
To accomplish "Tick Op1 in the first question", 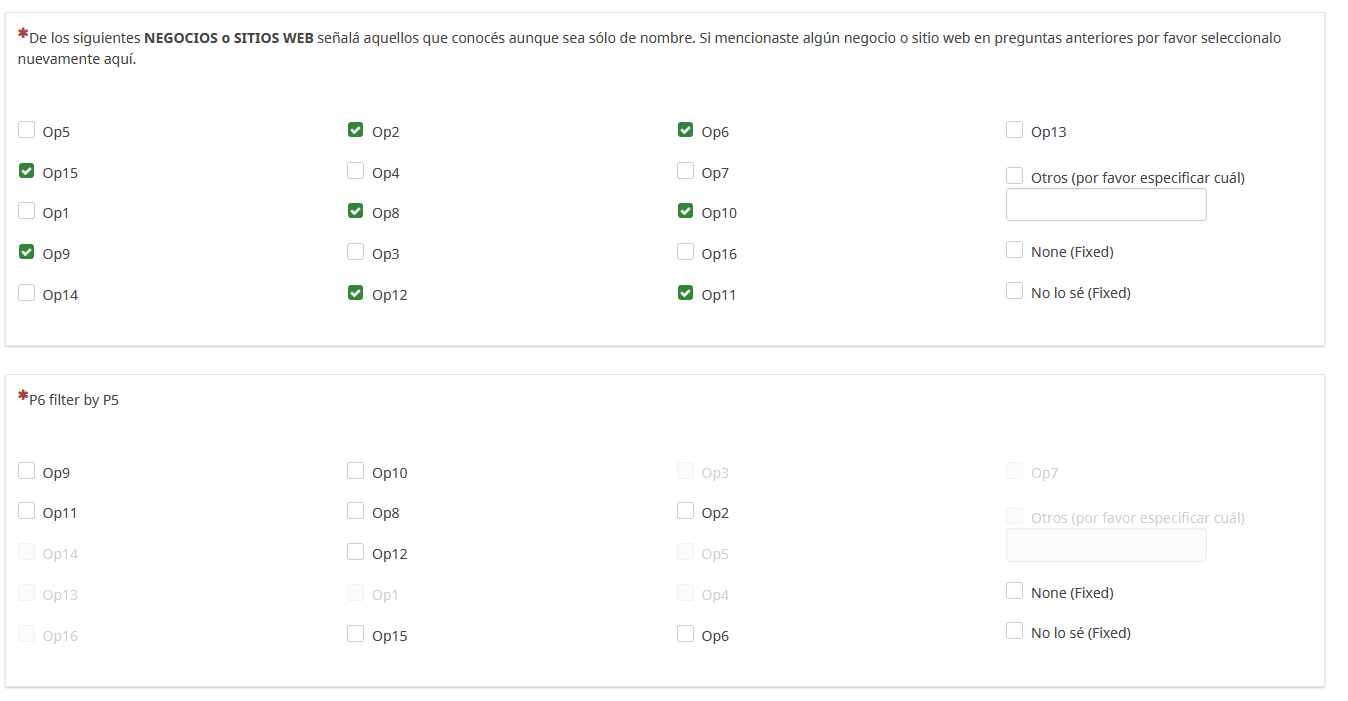I will point(27,211).
